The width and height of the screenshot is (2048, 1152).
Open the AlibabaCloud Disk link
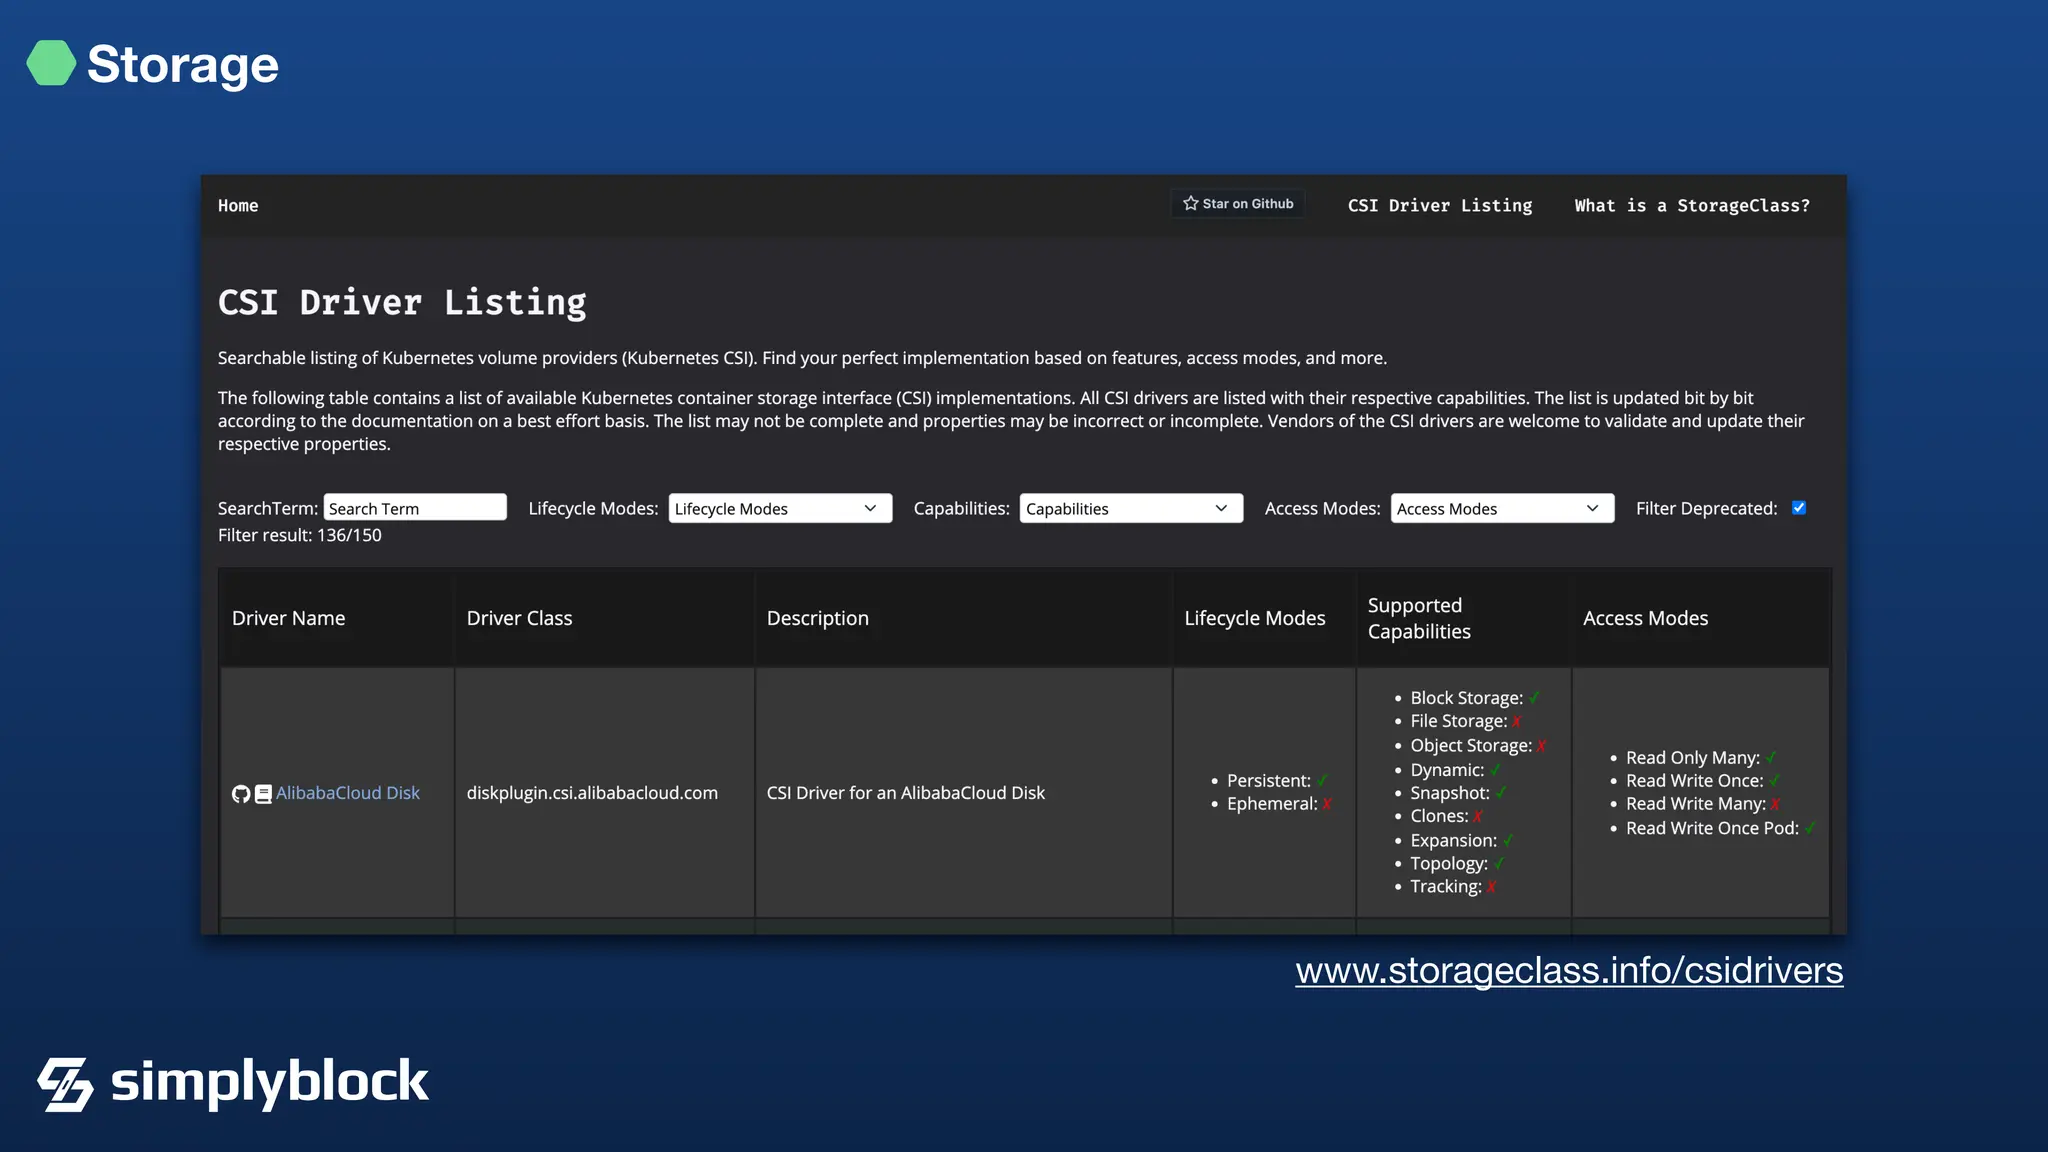point(348,793)
